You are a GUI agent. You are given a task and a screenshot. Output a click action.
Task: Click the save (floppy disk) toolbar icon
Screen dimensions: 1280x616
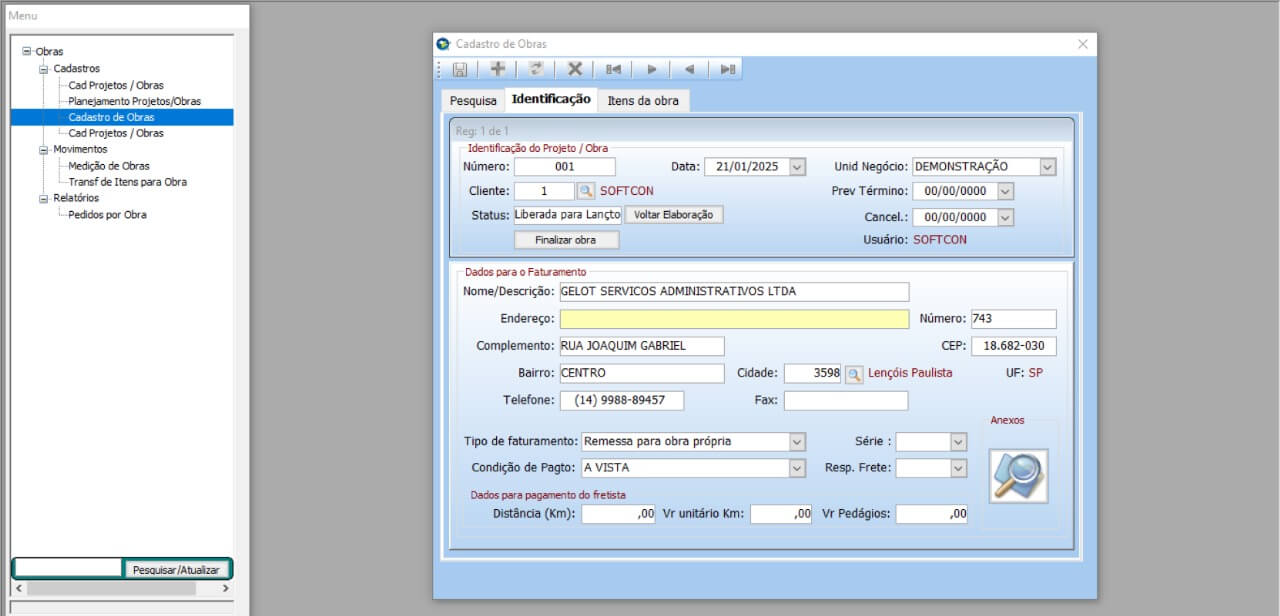pyautogui.click(x=460, y=69)
